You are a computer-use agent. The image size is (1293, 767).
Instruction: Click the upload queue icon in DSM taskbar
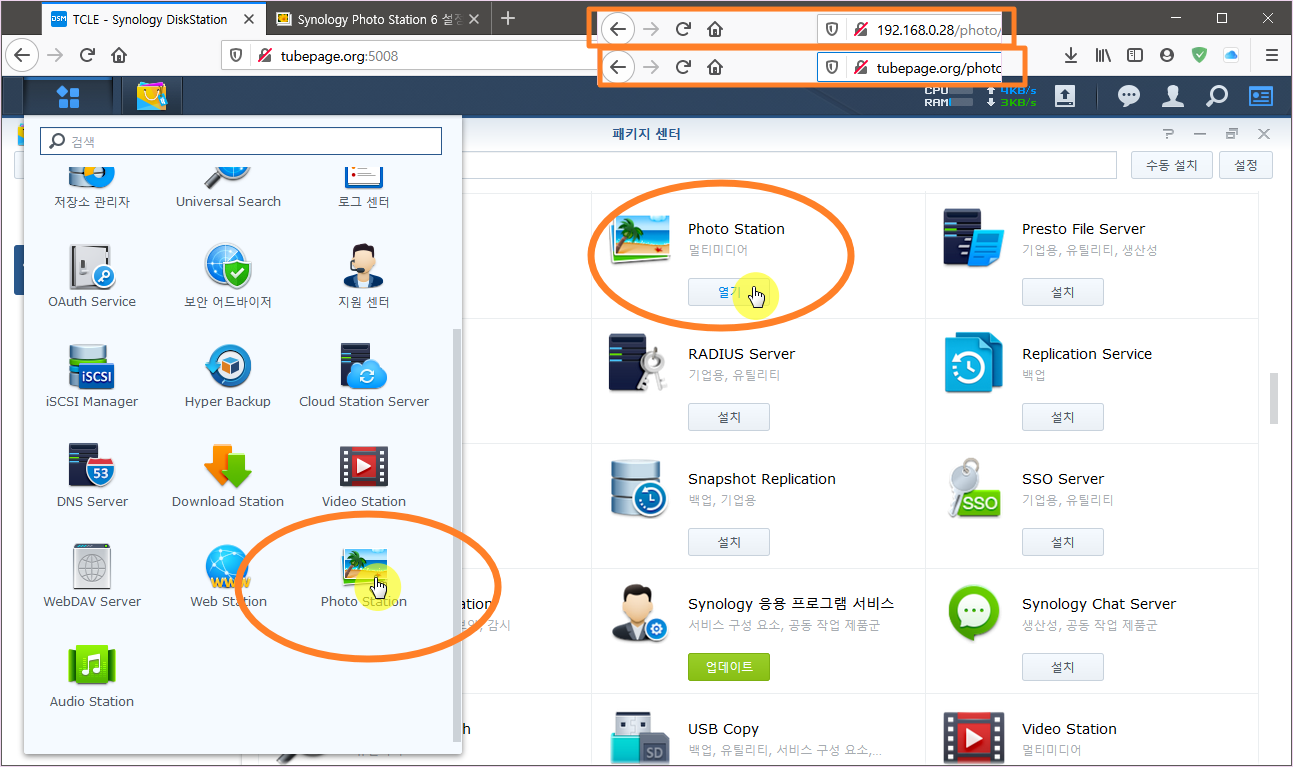(1065, 96)
